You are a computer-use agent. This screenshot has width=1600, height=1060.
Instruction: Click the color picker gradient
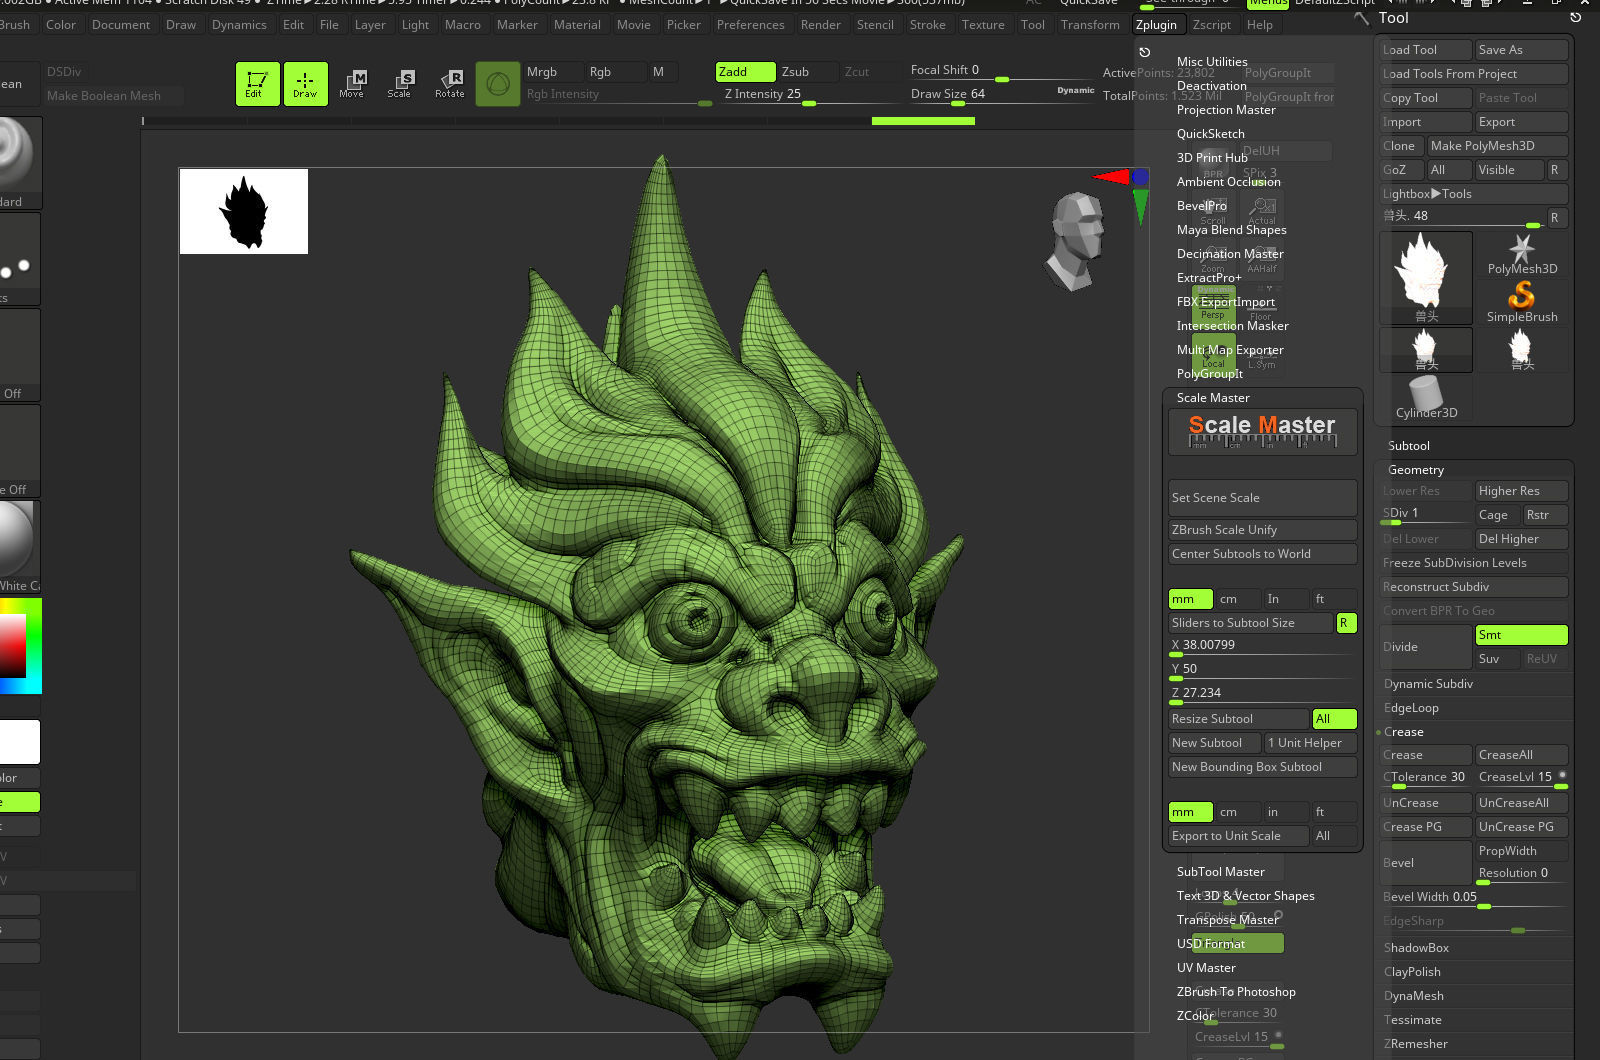[21, 646]
